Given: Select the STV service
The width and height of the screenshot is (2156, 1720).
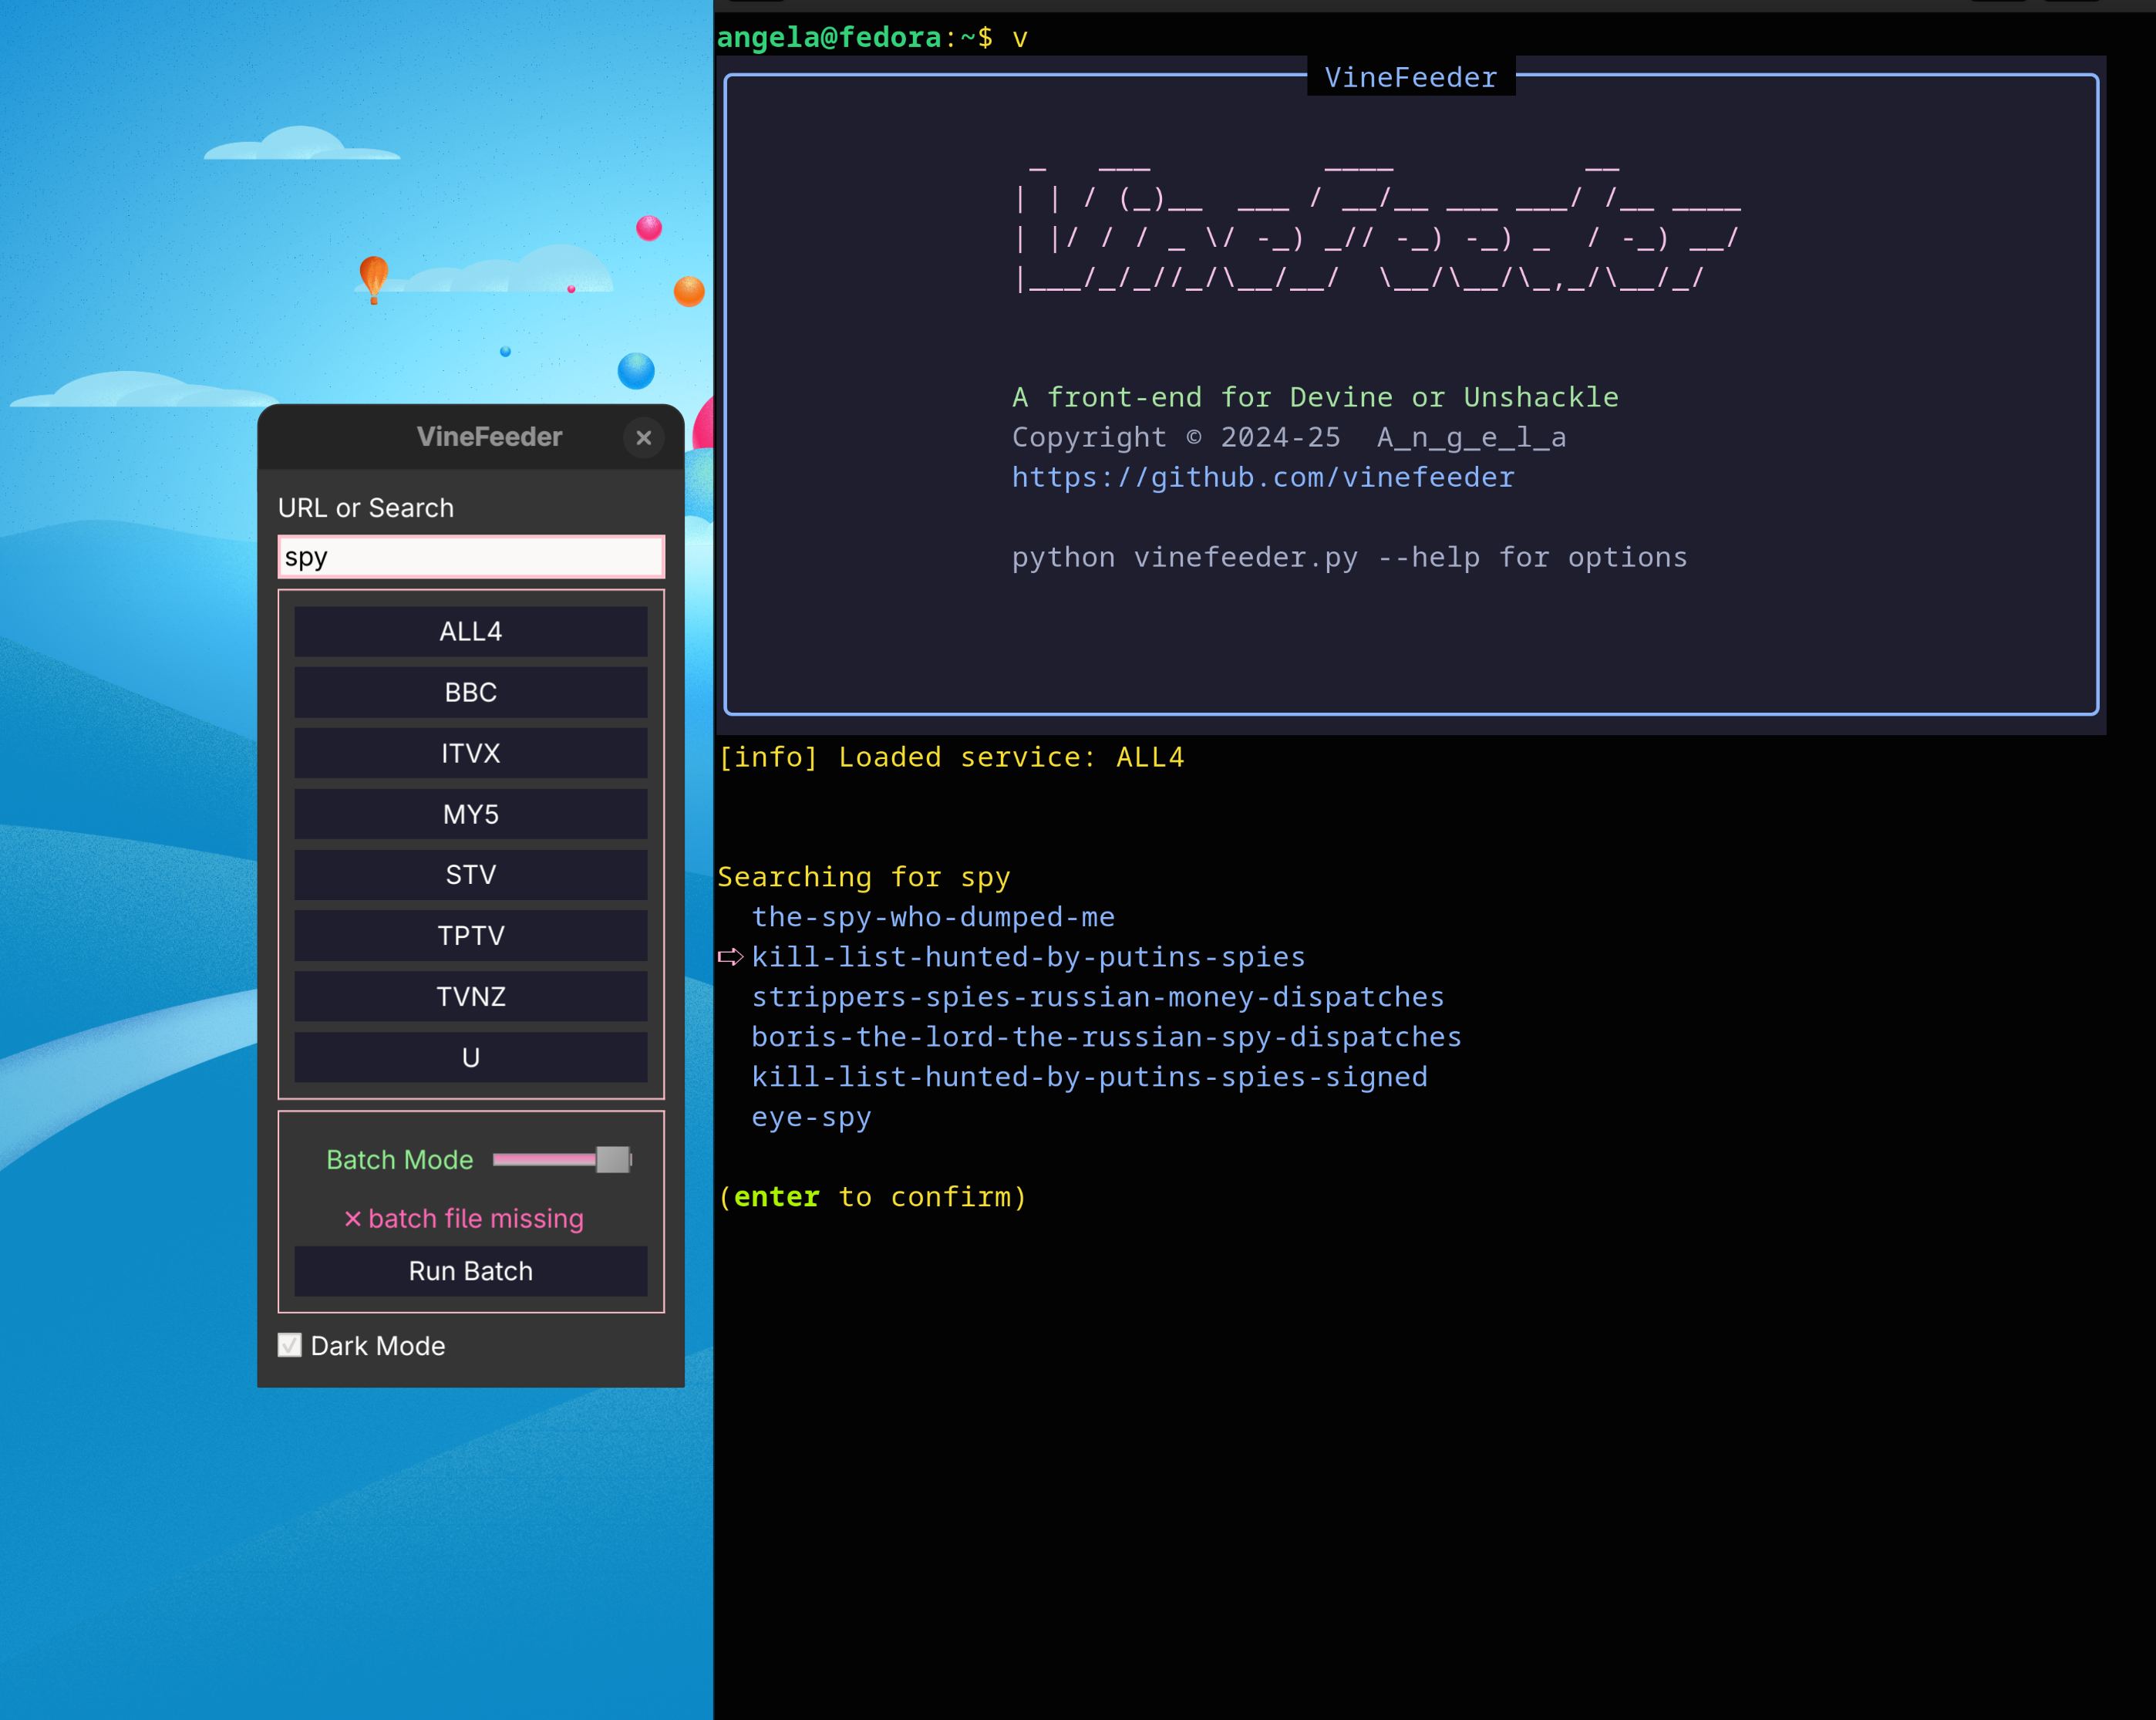Looking at the screenshot, I should (470, 875).
